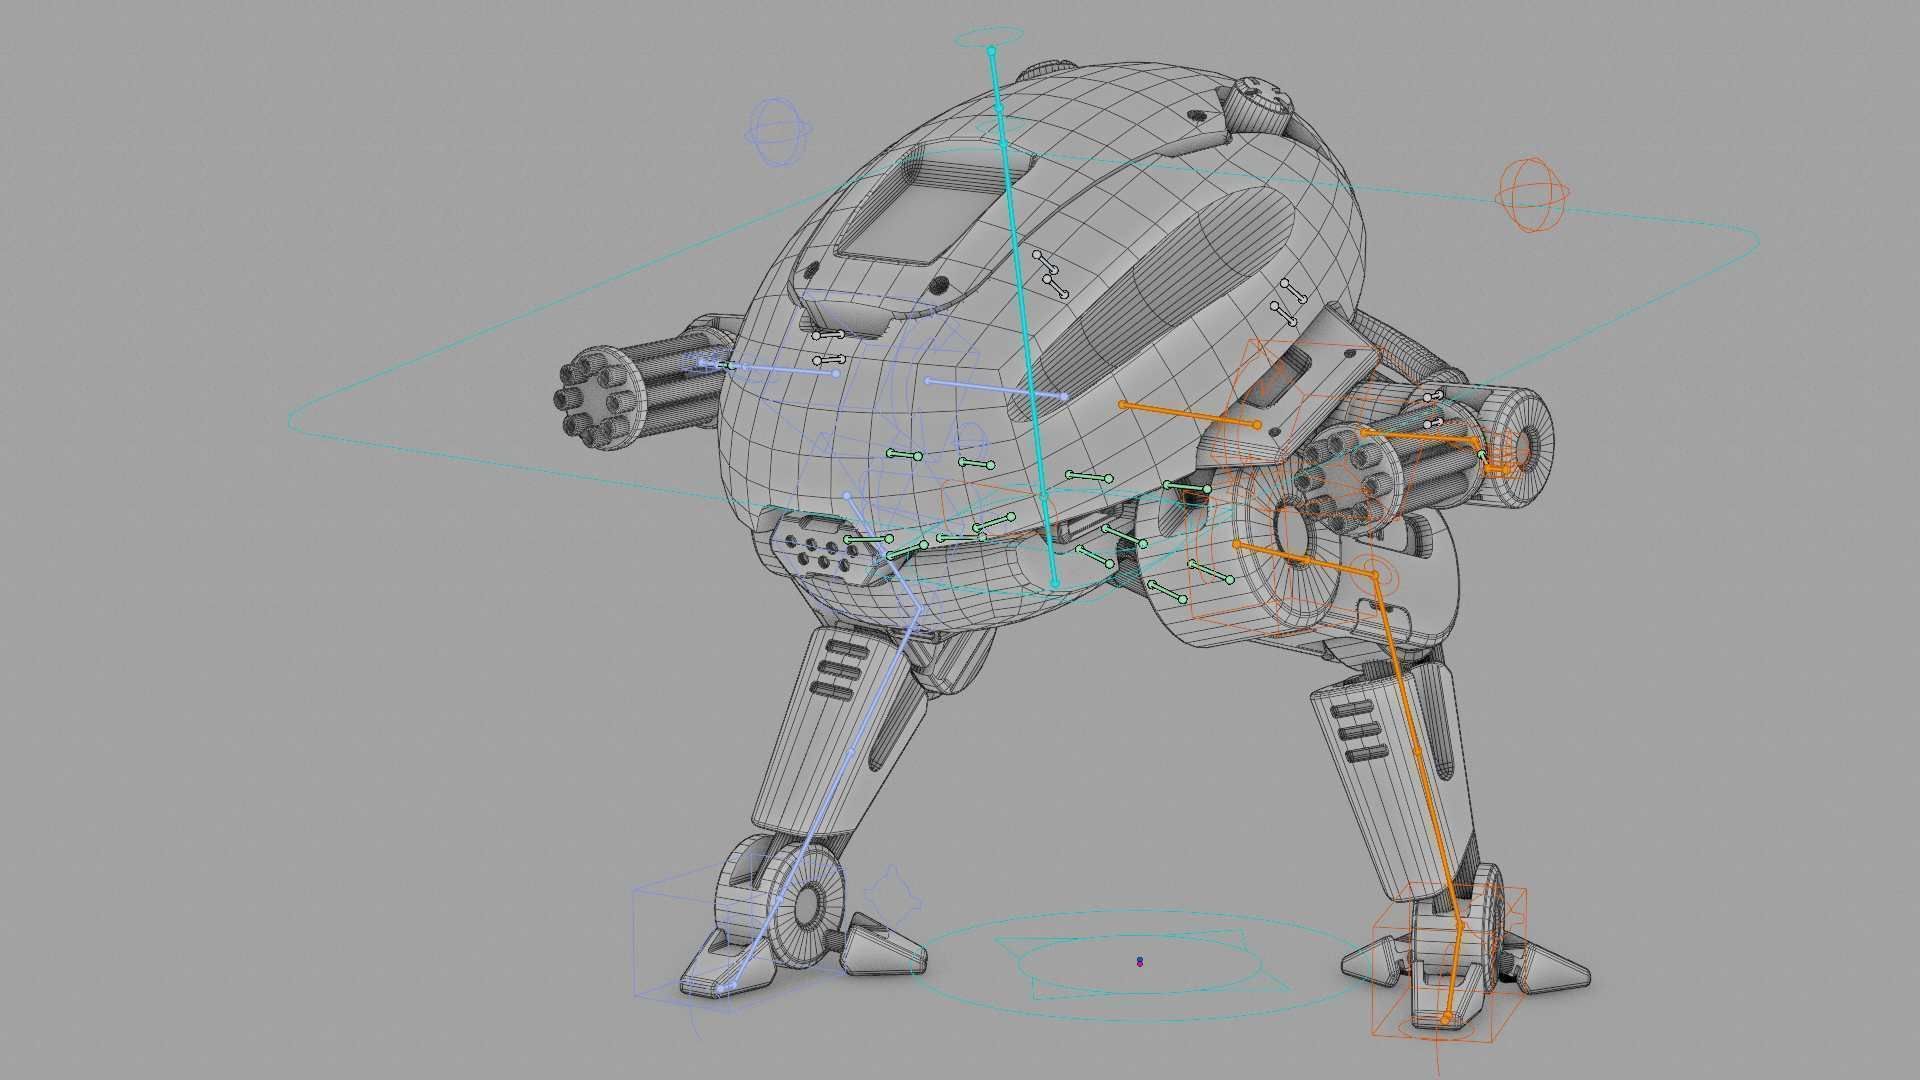Pick the orange upper leg bone on the right hip
This screenshot has width=1920, height=1080.
coord(1305,560)
